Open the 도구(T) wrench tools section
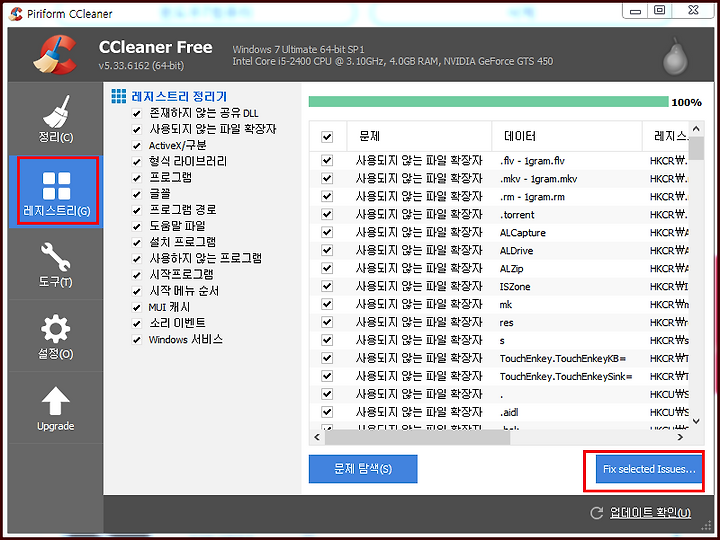Image resolution: width=720 pixels, height=540 pixels. coord(56,264)
